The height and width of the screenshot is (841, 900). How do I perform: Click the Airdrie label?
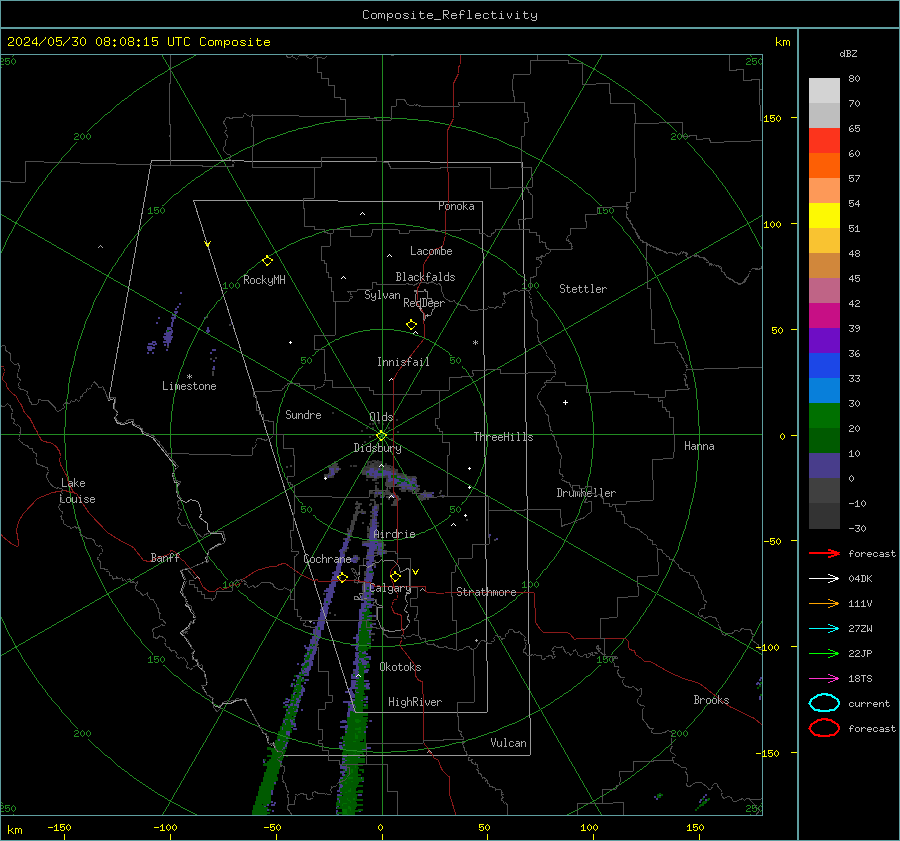[394, 534]
